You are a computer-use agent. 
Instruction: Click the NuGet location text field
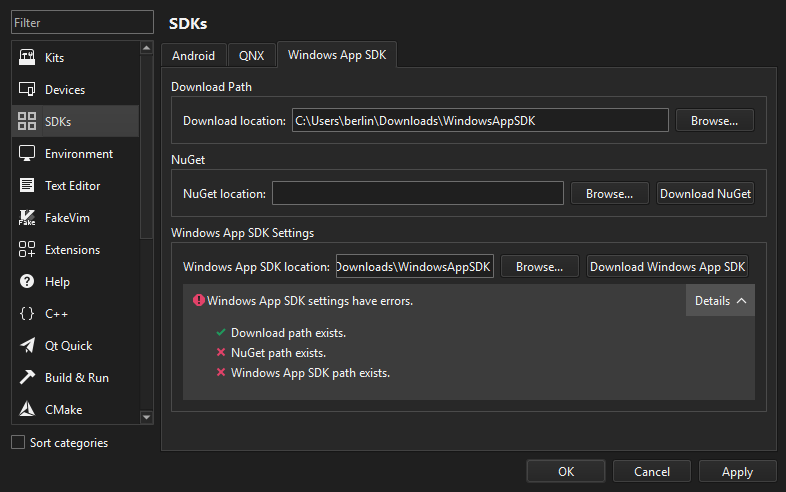417,194
